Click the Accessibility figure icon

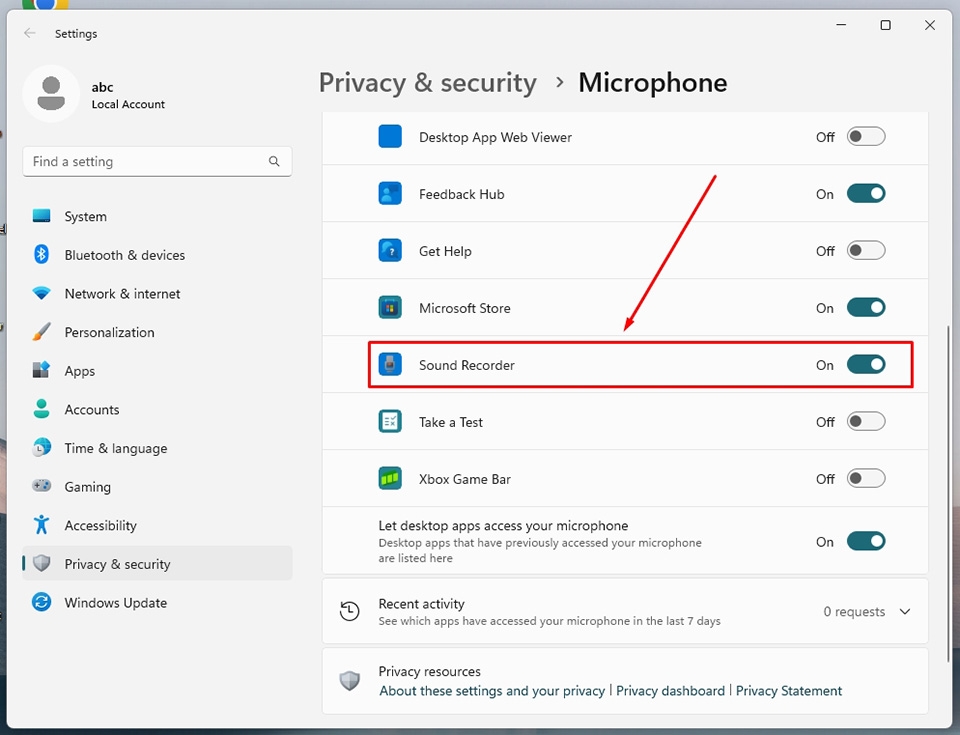pos(42,525)
